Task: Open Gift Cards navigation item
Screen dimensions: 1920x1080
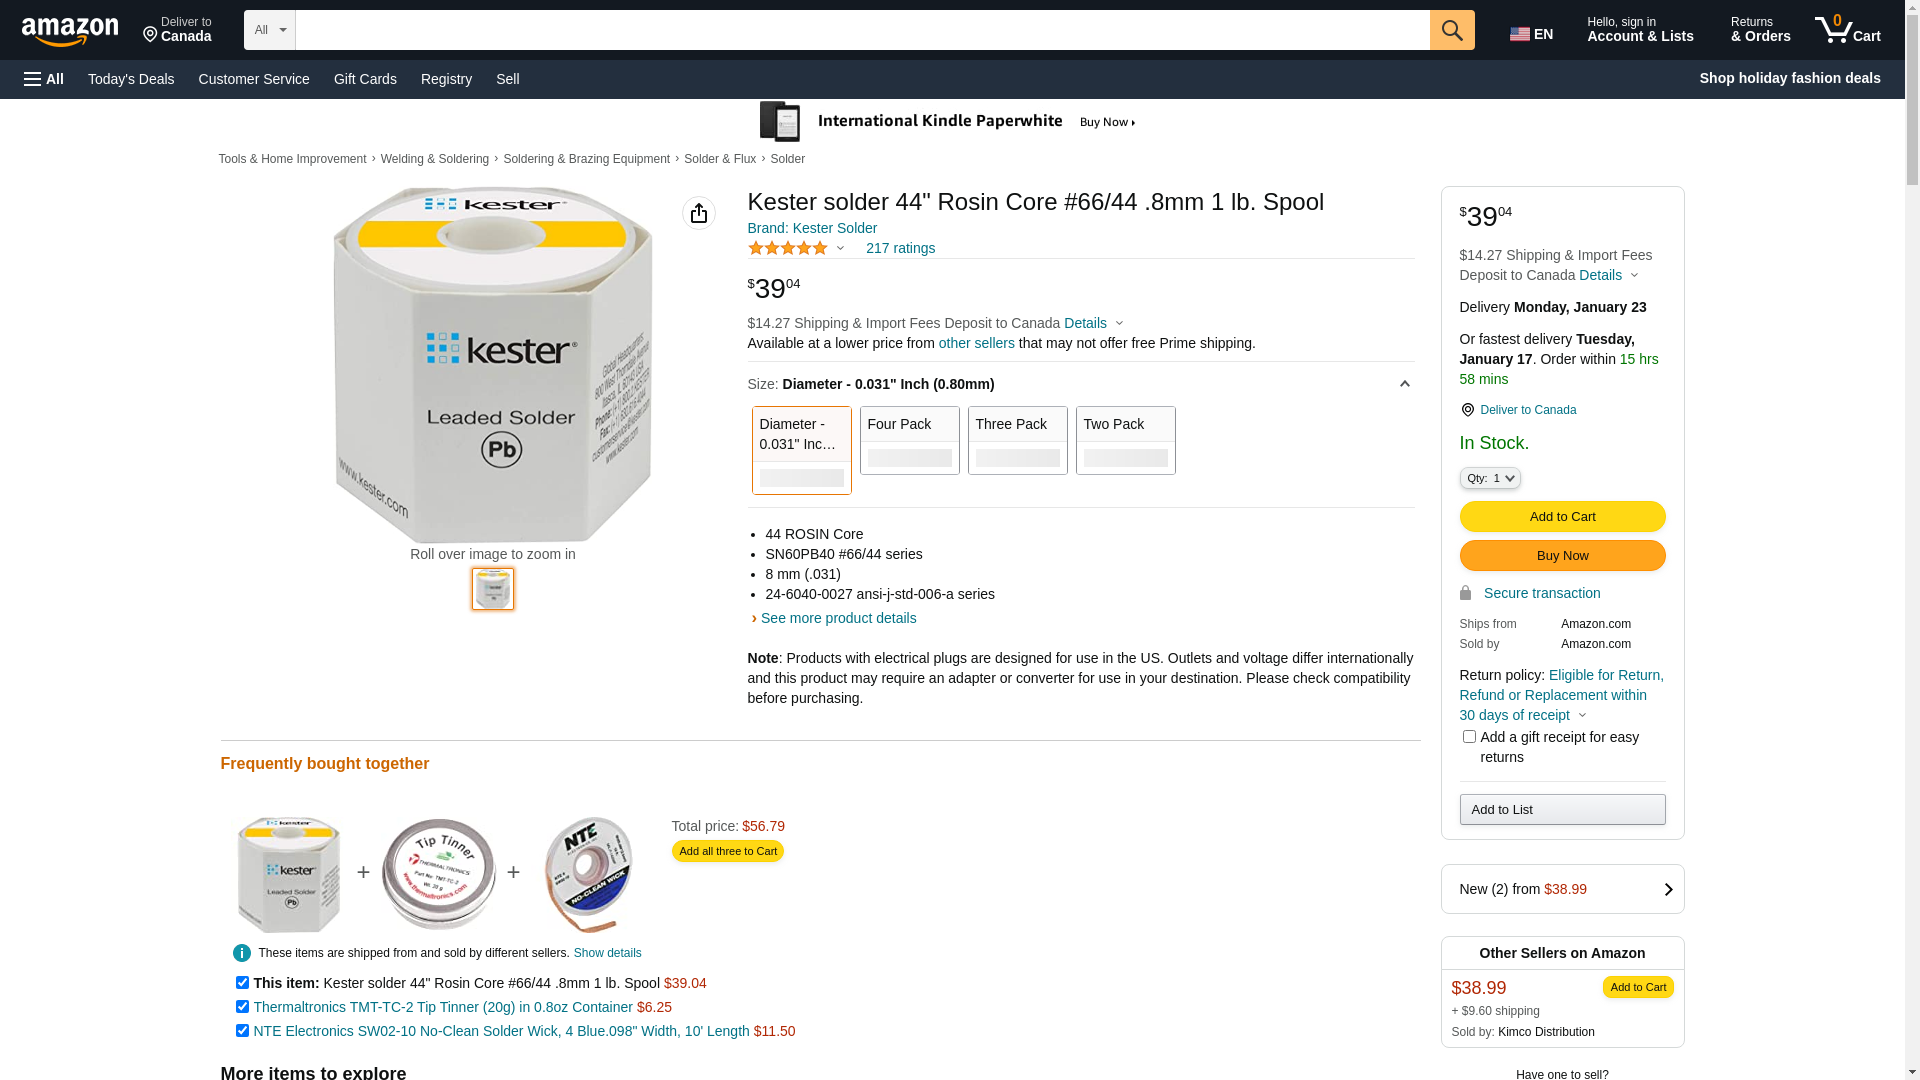Action: pyautogui.click(x=365, y=79)
